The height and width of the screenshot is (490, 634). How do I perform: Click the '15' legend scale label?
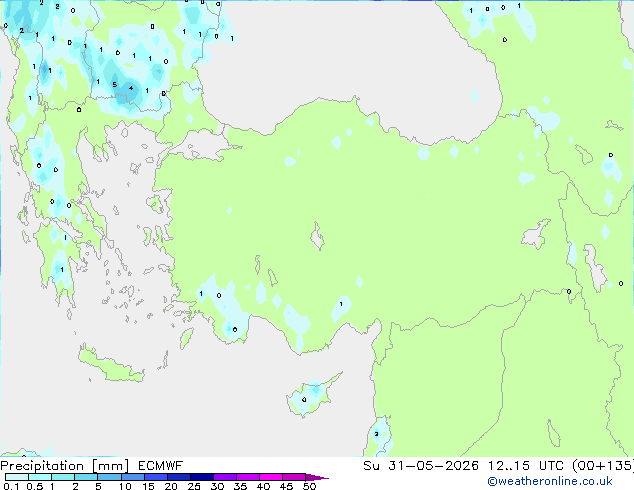point(148,486)
